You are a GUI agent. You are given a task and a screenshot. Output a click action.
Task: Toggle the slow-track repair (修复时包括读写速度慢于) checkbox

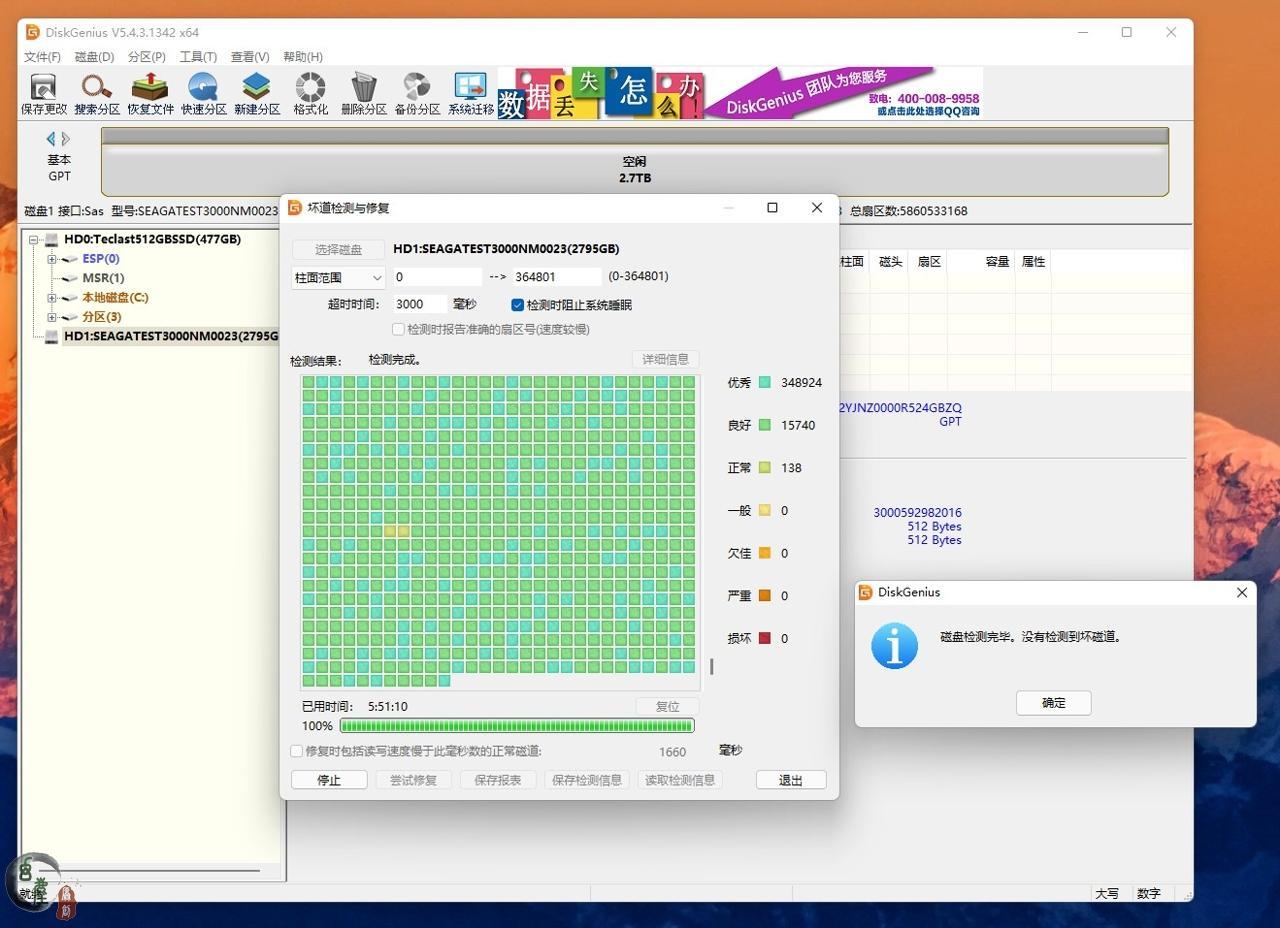(x=297, y=751)
